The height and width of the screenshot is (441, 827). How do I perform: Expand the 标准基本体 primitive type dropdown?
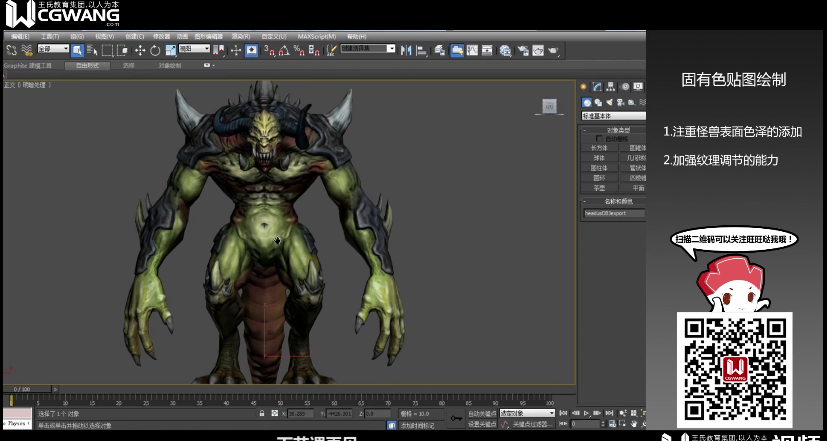[x=612, y=116]
